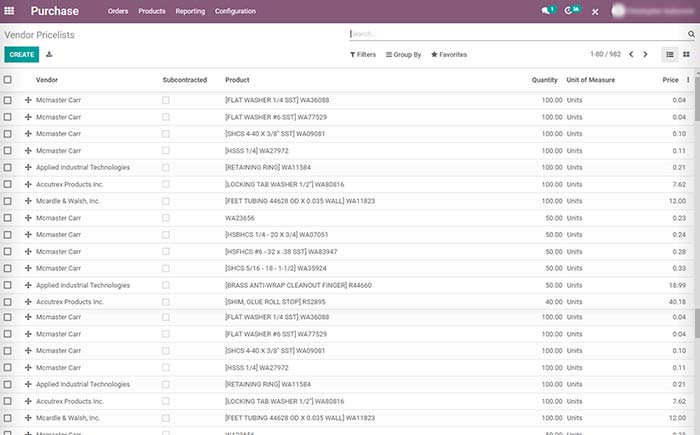Open the Favorites dropdown
The image size is (700, 435).
(x=449, y=55)
